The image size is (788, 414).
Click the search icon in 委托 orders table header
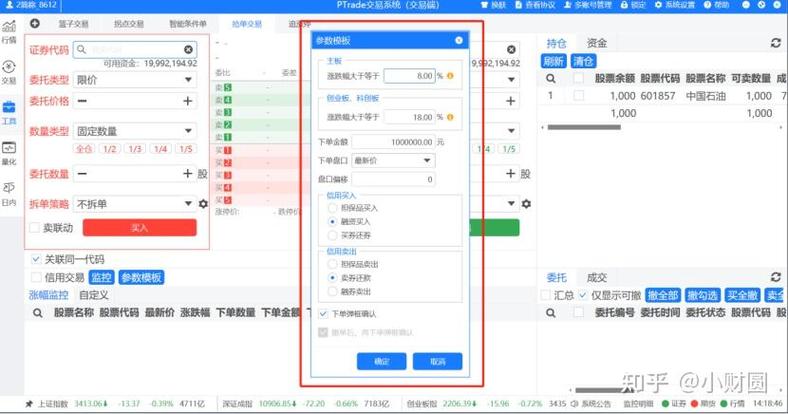coord(551,313)
